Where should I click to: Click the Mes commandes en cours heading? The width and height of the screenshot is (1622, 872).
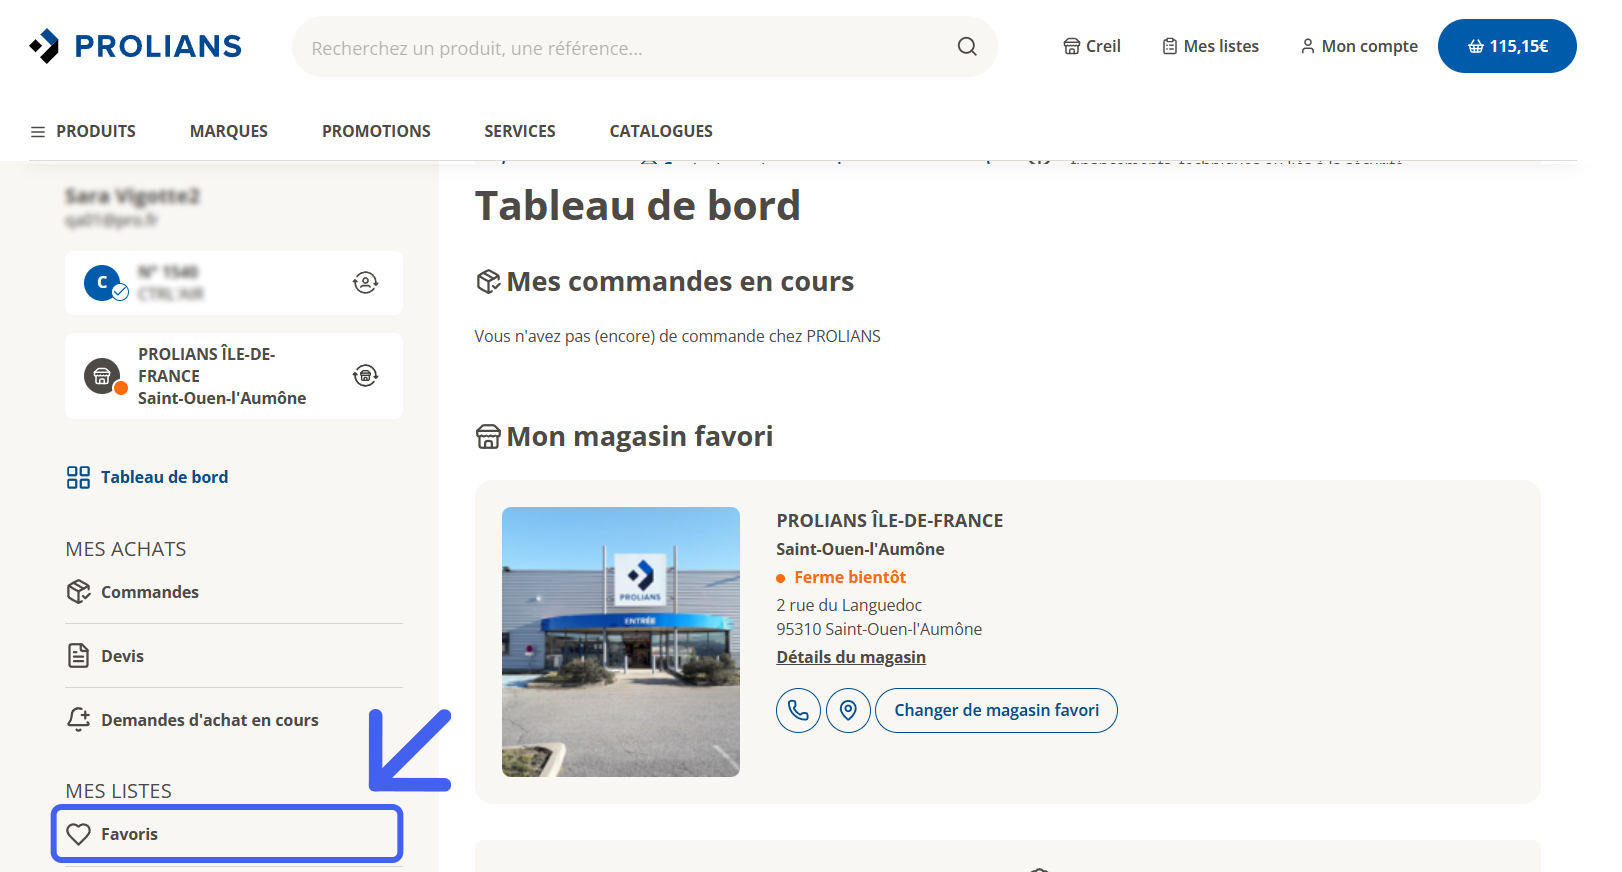pos(680,282)
